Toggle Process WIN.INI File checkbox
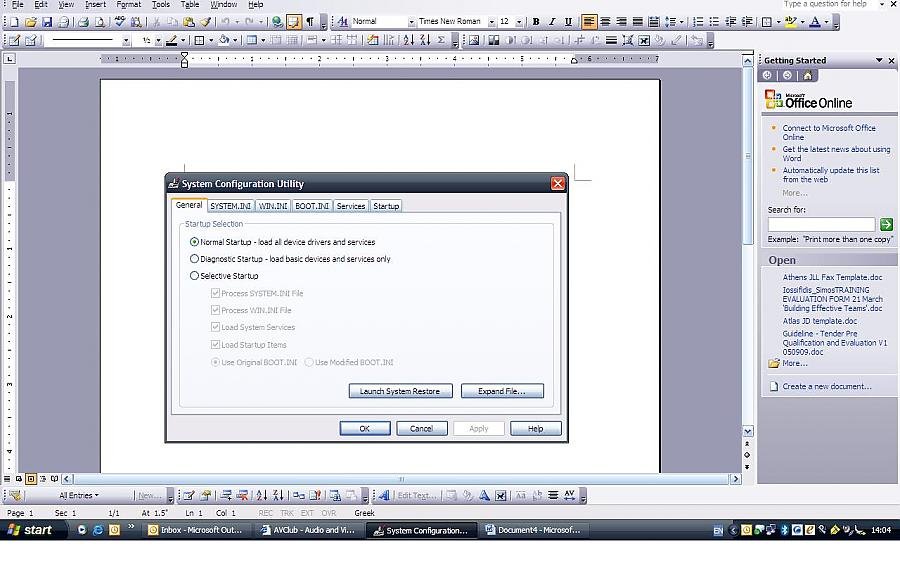 [x=215, y=310]
